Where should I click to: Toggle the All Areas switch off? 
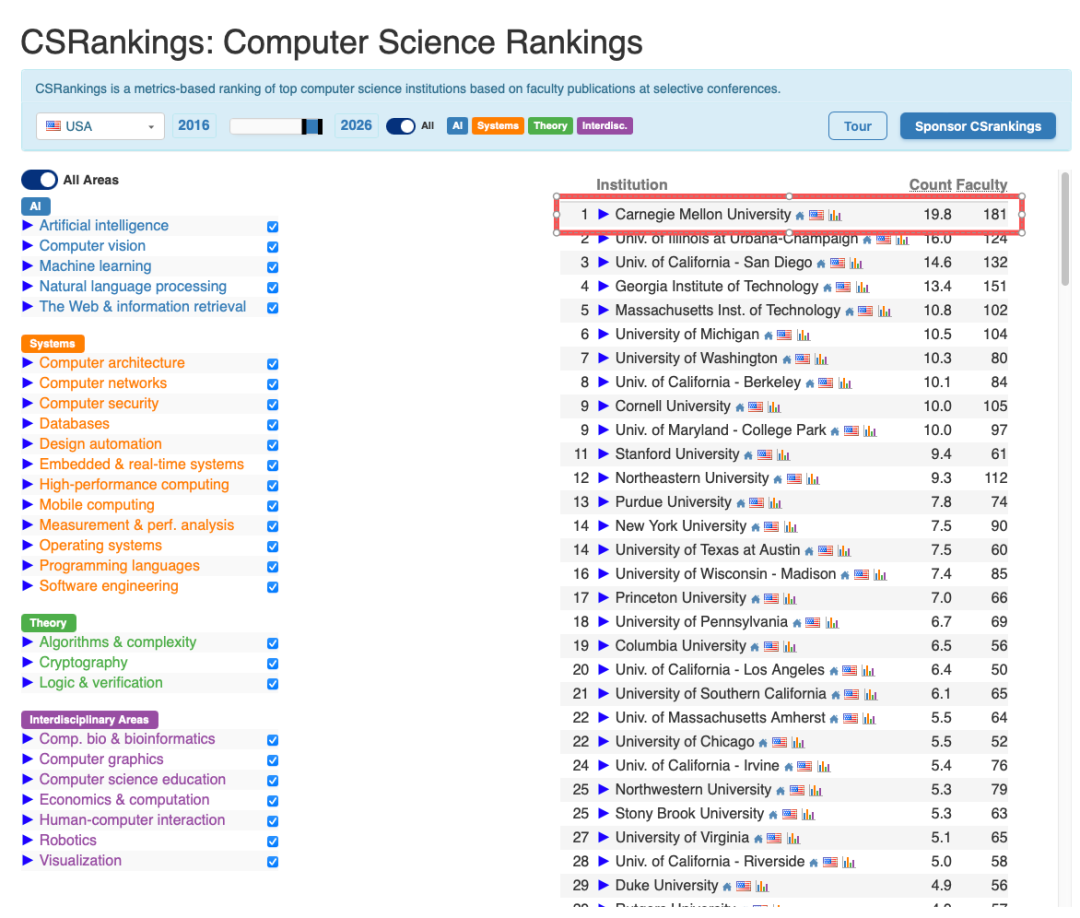point(39,180)
